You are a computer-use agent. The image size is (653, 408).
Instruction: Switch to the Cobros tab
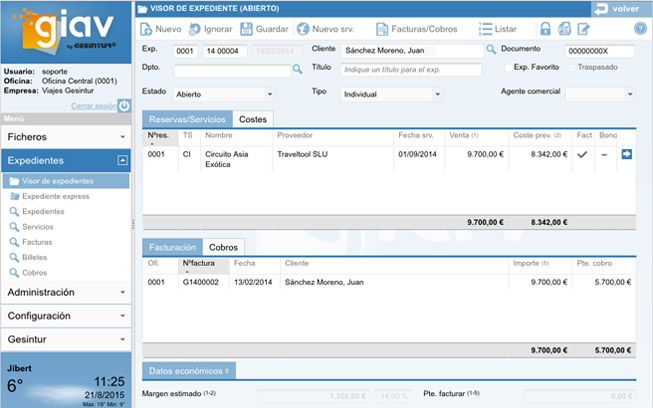tap(223, 247)
